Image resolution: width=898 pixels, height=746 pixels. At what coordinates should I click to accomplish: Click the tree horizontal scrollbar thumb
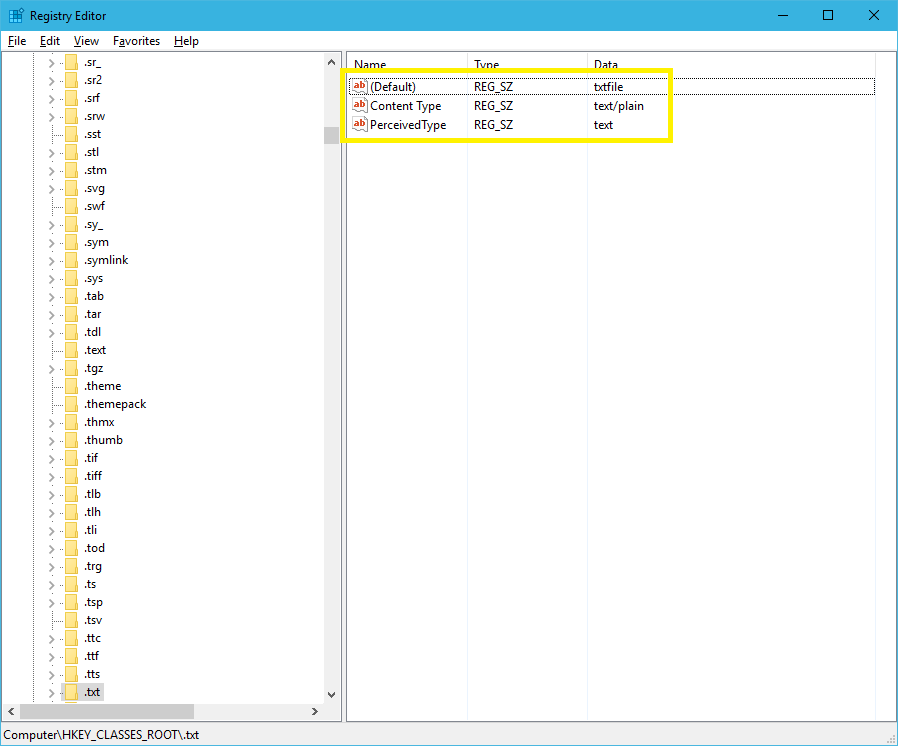pyautogui.click(x=107, y=712)
